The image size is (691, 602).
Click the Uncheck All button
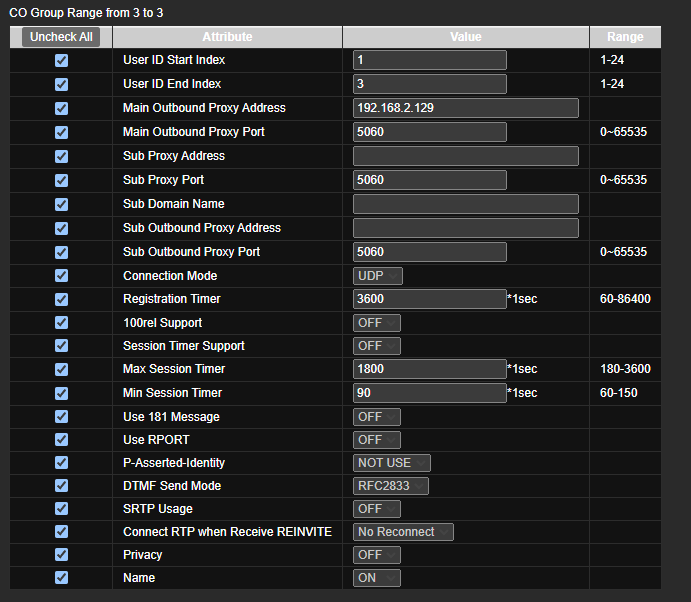coord(61,37)
